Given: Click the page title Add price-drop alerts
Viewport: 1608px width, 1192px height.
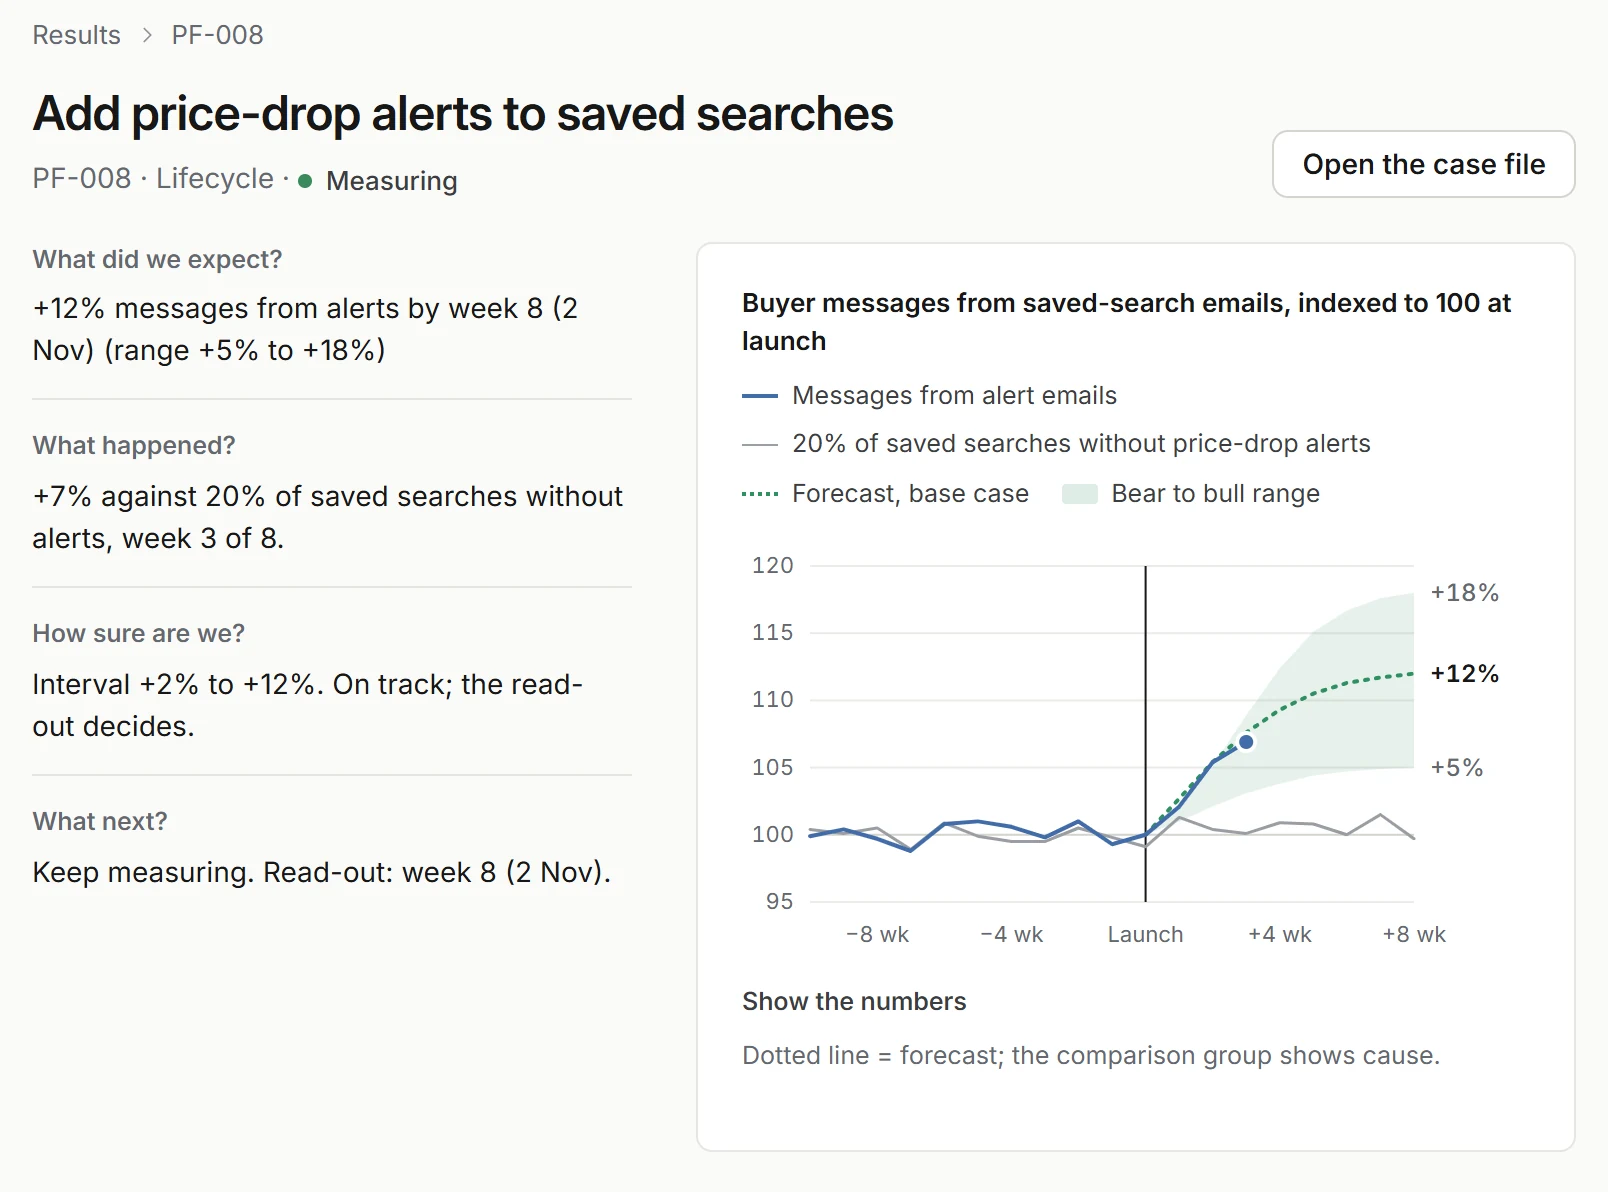Looking at the screenshot, I should [x=463, y=113].
